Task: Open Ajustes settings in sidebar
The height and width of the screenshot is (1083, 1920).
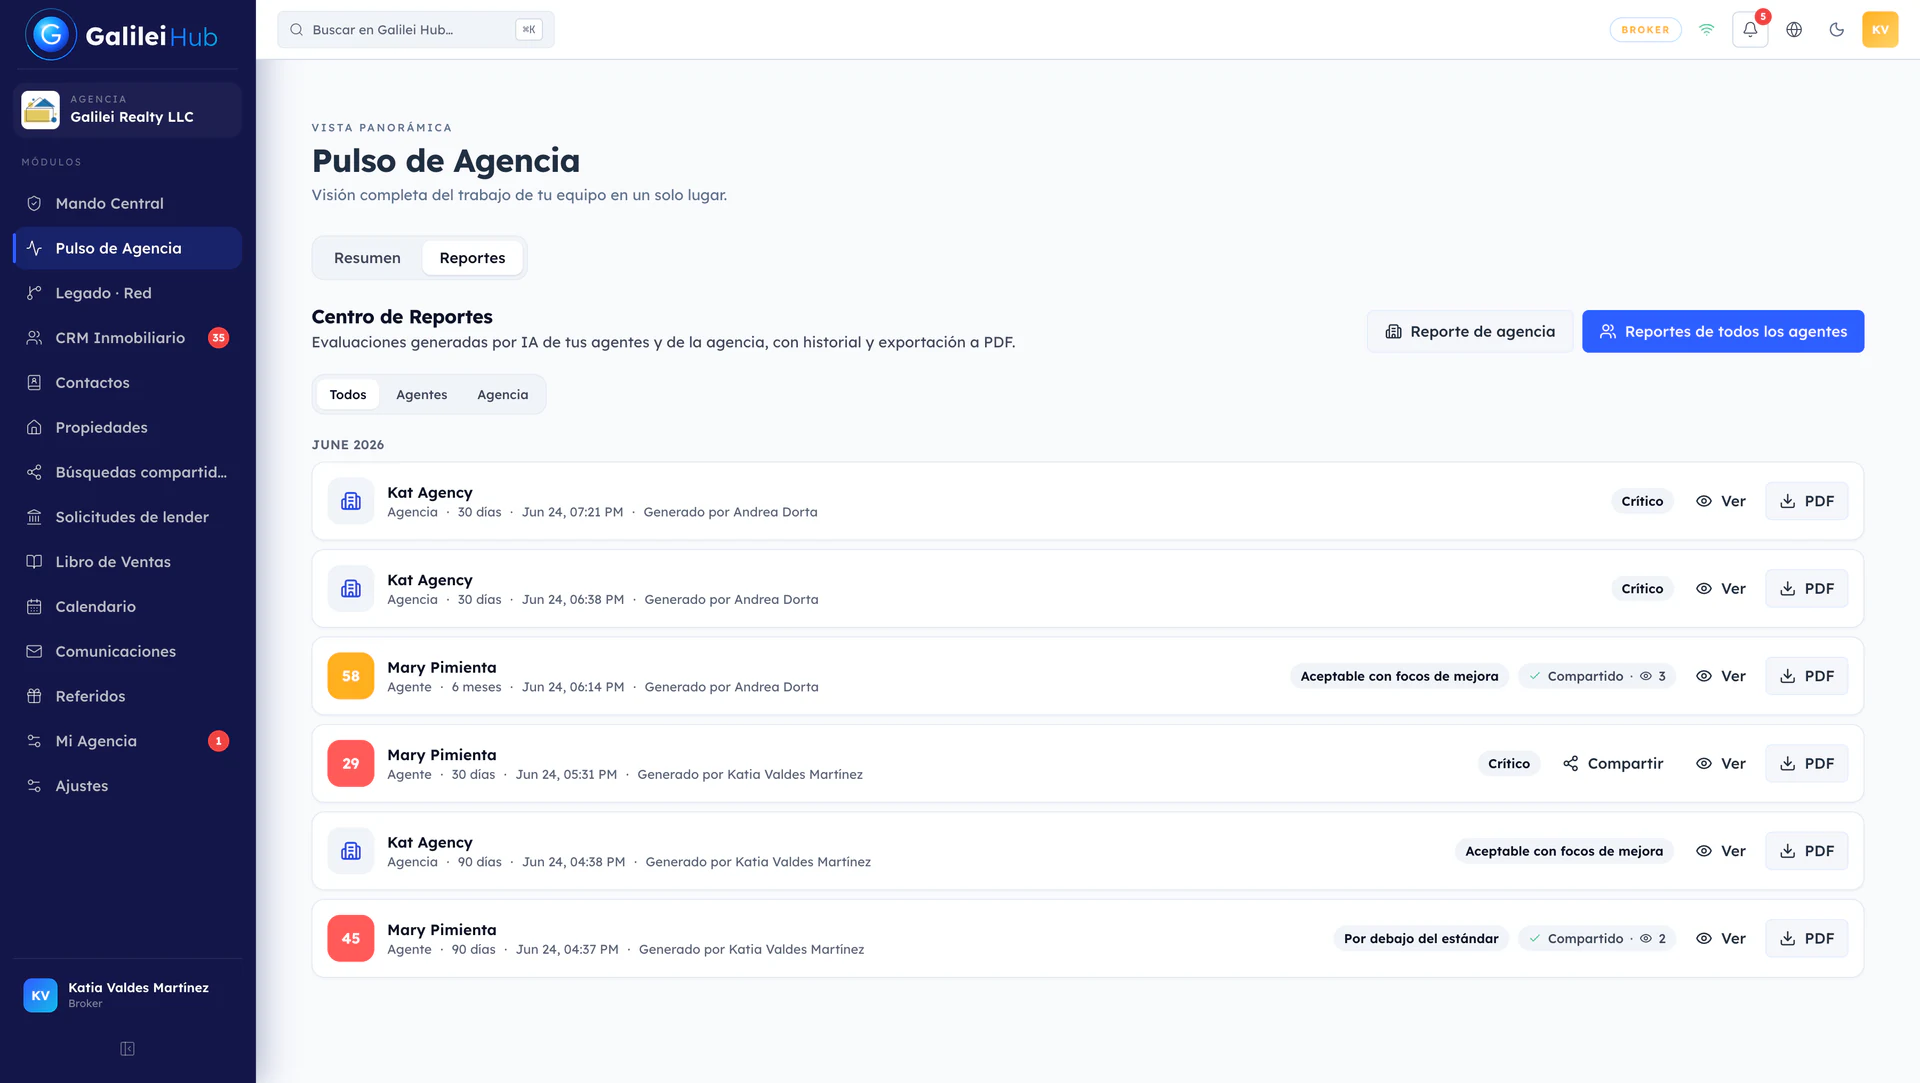Action: pos(127,786)
